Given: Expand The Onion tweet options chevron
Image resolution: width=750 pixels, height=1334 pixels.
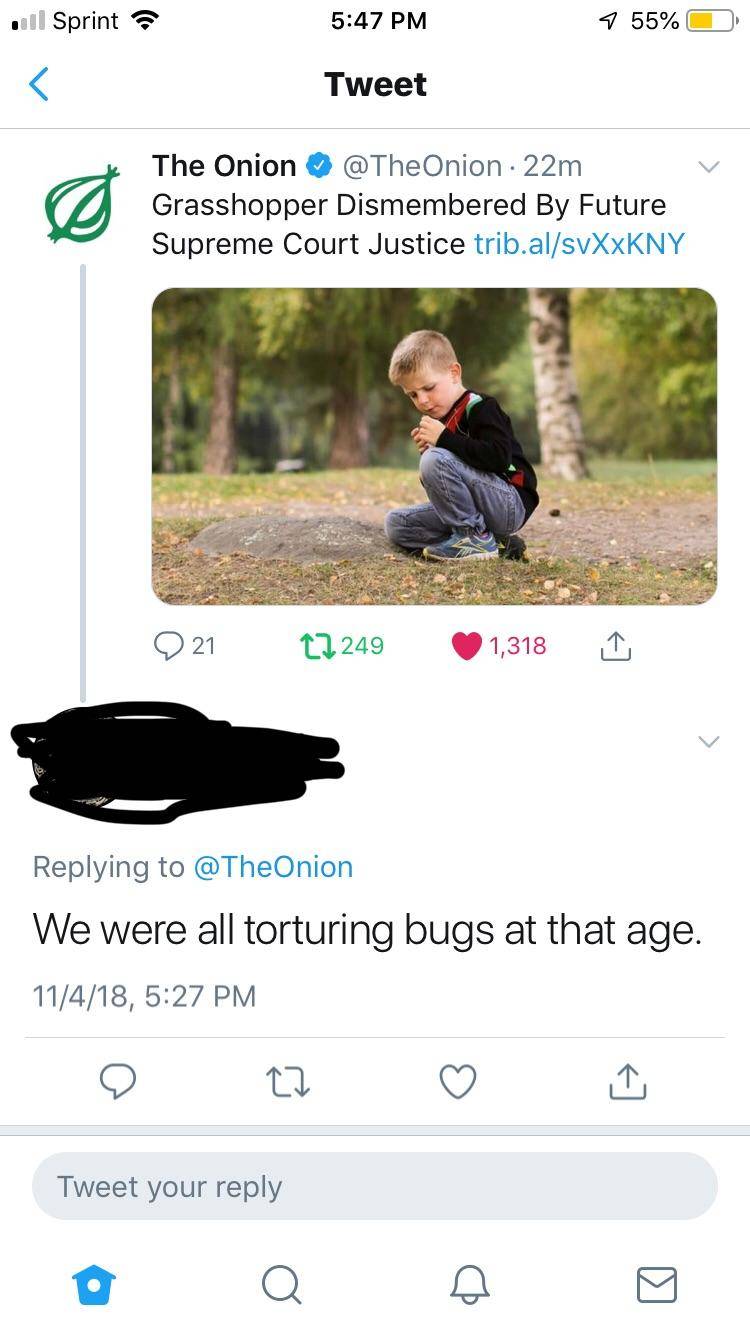Looking at the screenshot, I should coord(707,166).
